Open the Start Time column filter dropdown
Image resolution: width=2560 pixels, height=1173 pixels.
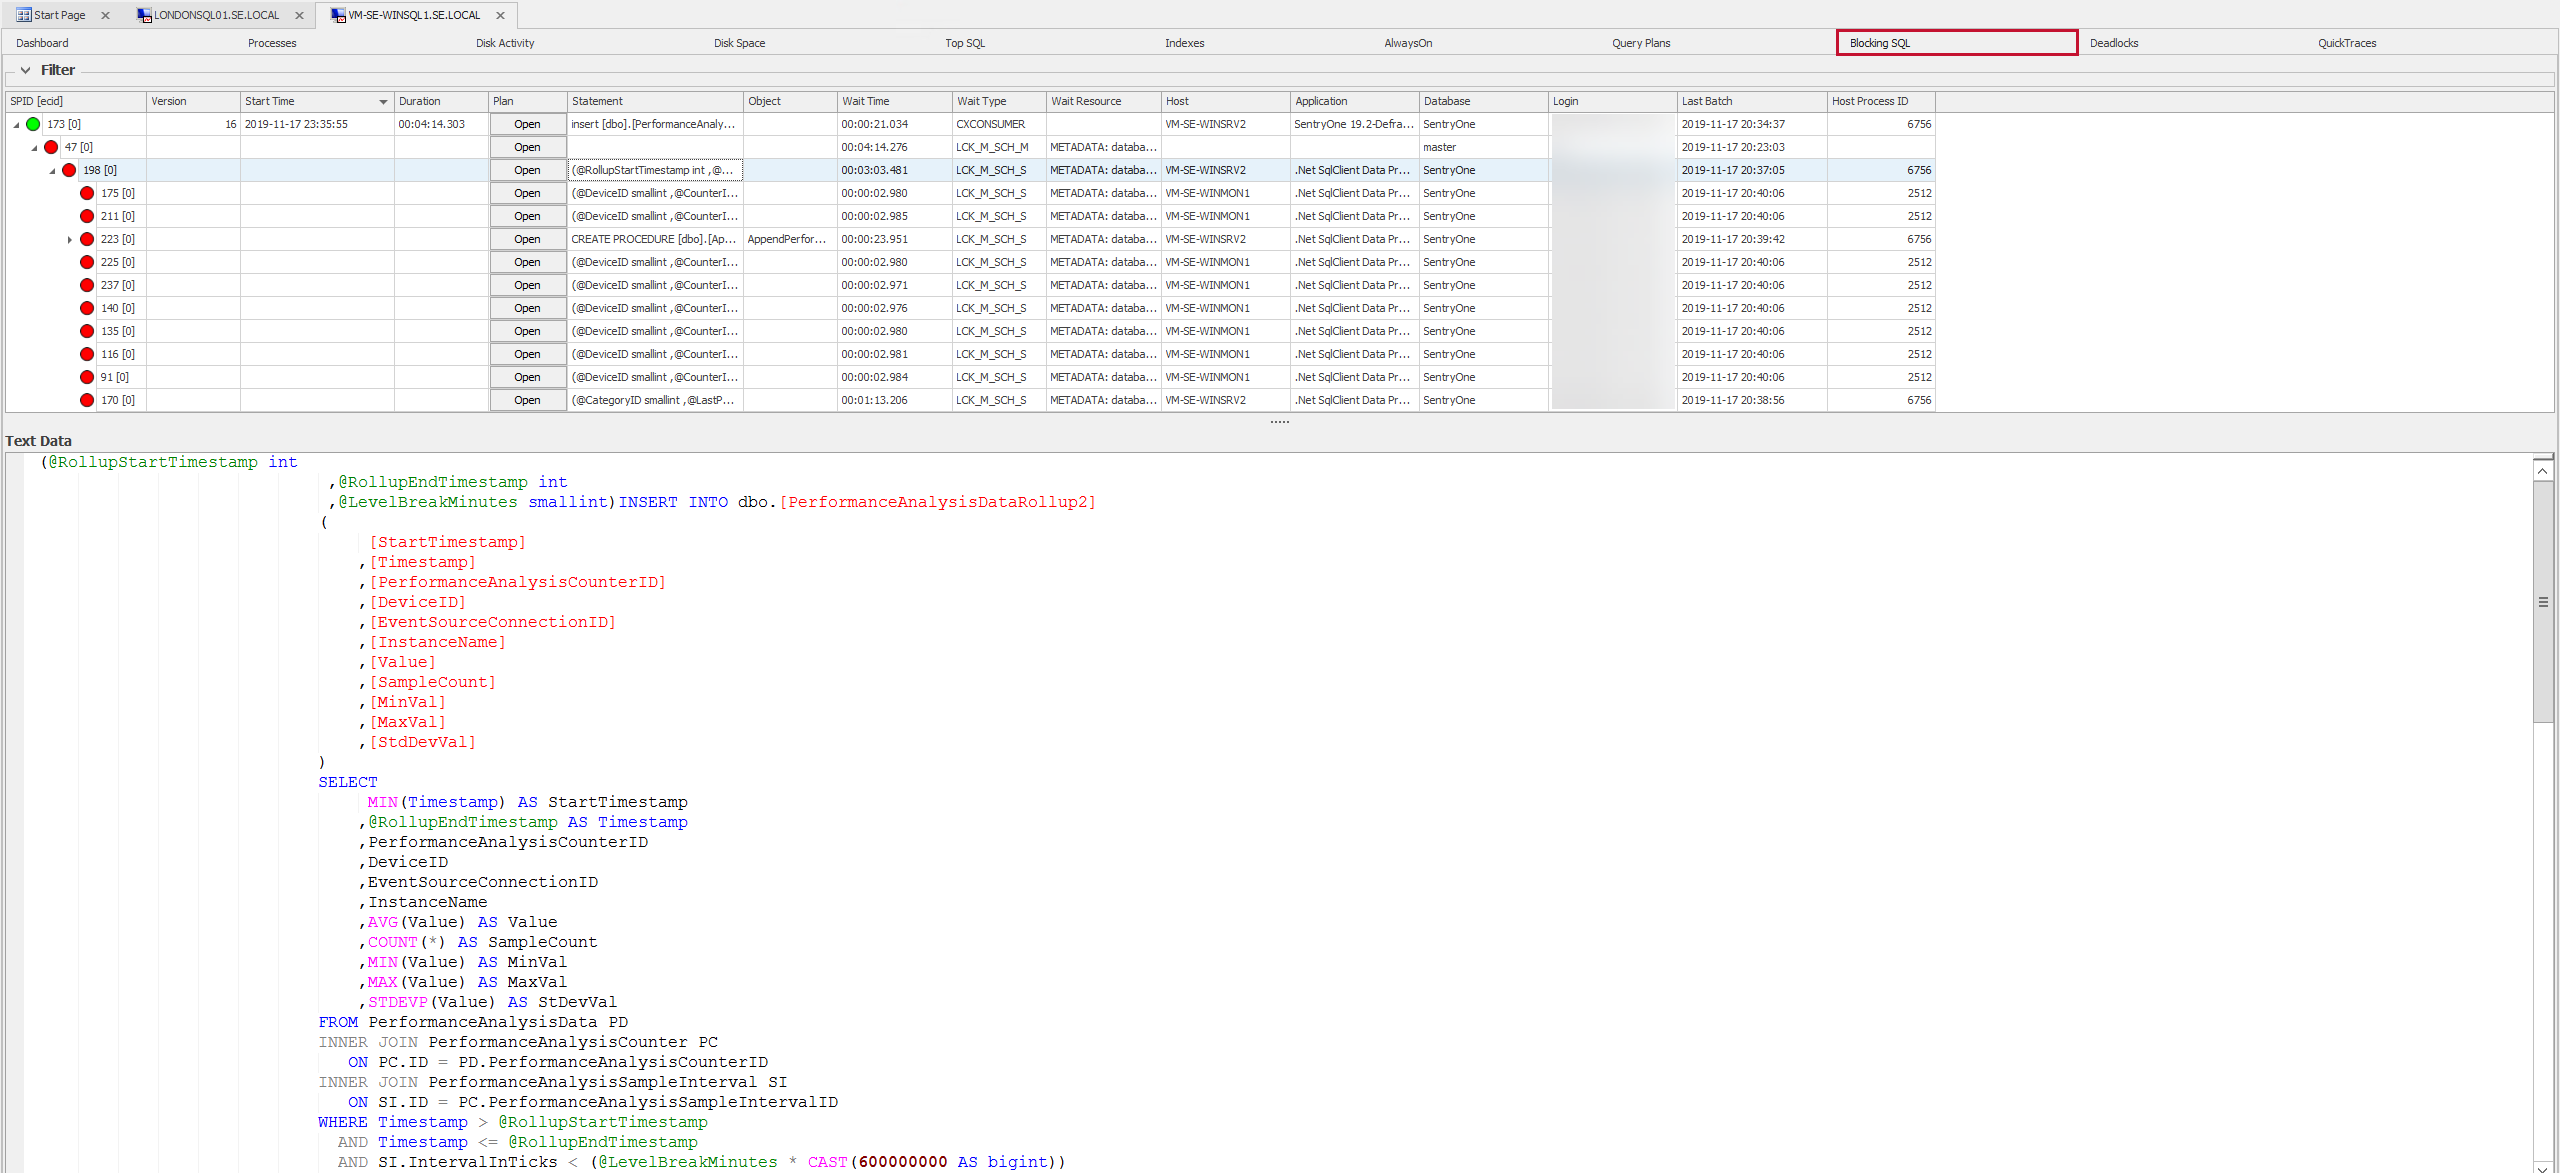[x=382, y=101]
